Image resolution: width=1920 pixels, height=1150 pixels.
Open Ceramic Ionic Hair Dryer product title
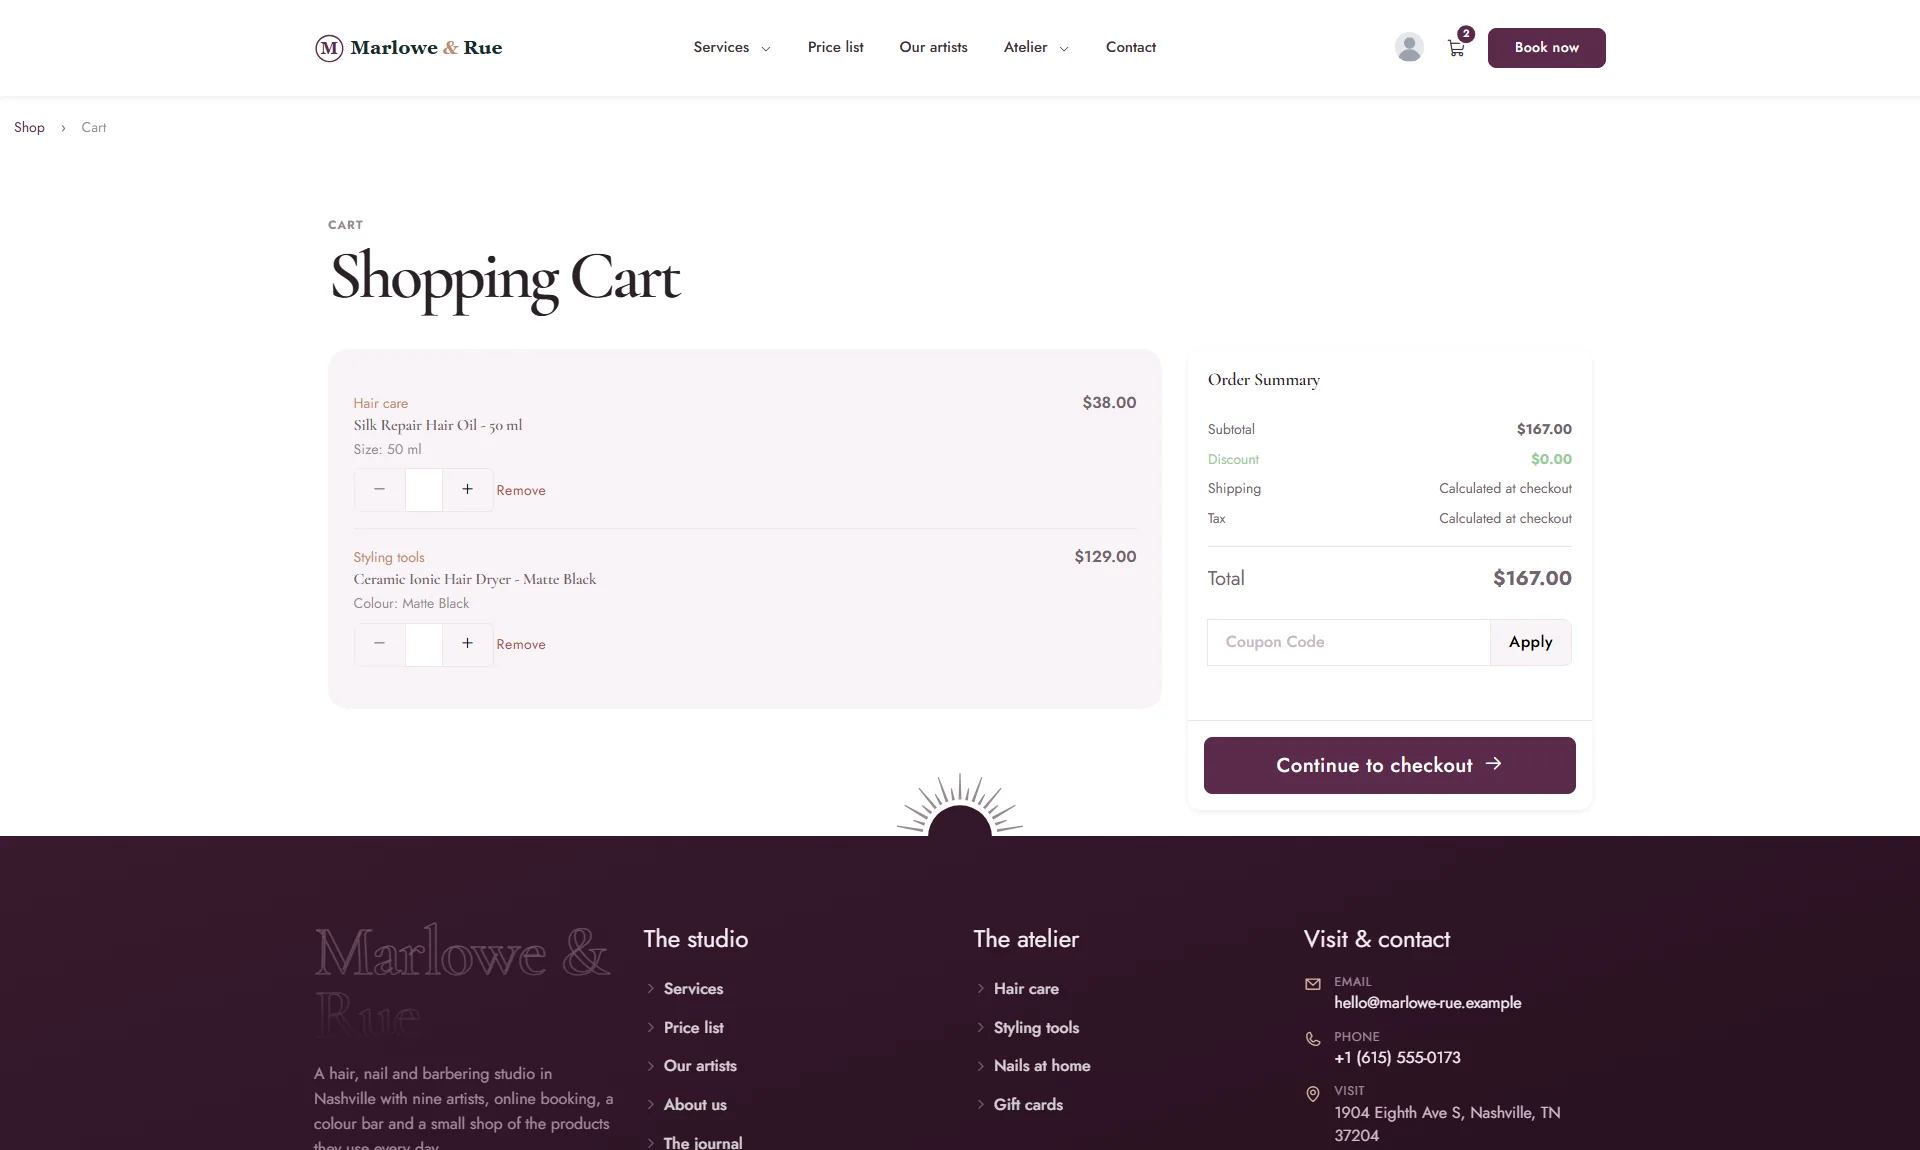click(474, 579)
